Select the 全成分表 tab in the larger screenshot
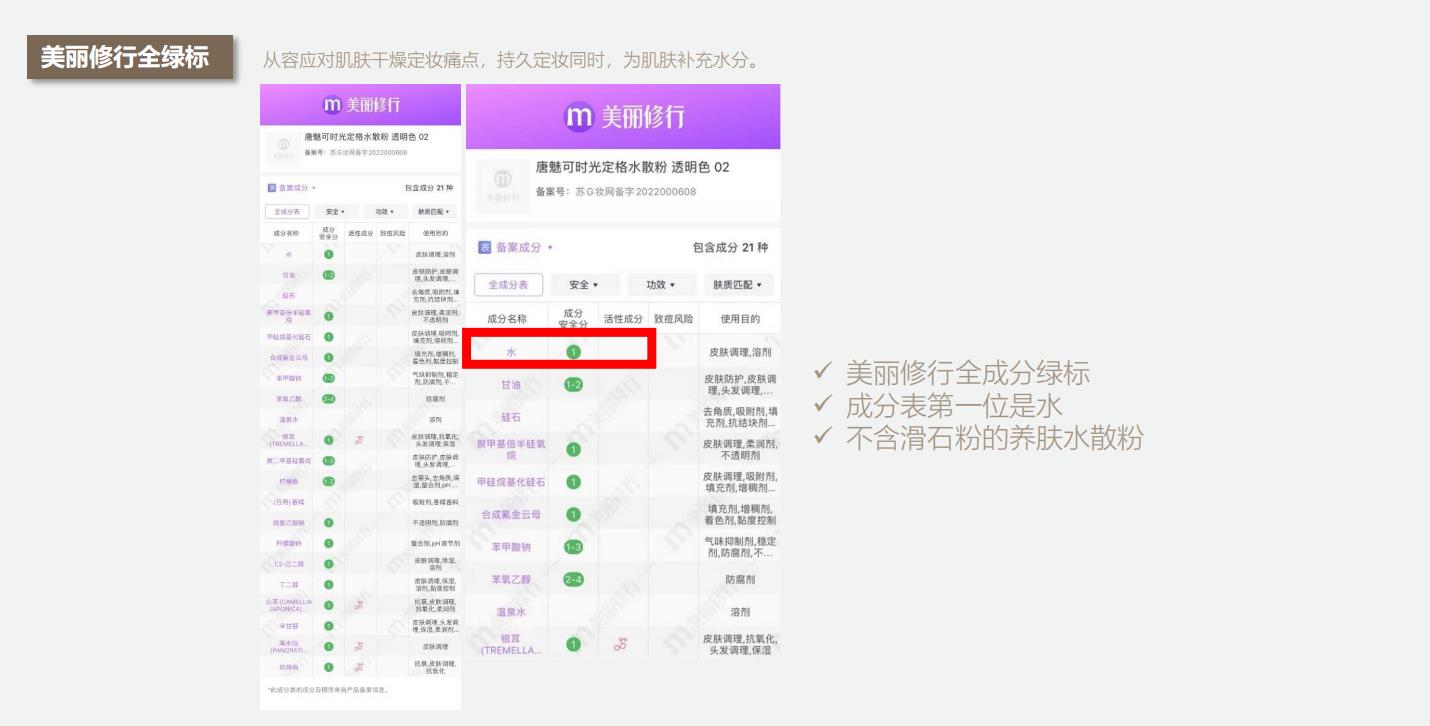Viewport: 1430px width, 726px height. point(508,285)
